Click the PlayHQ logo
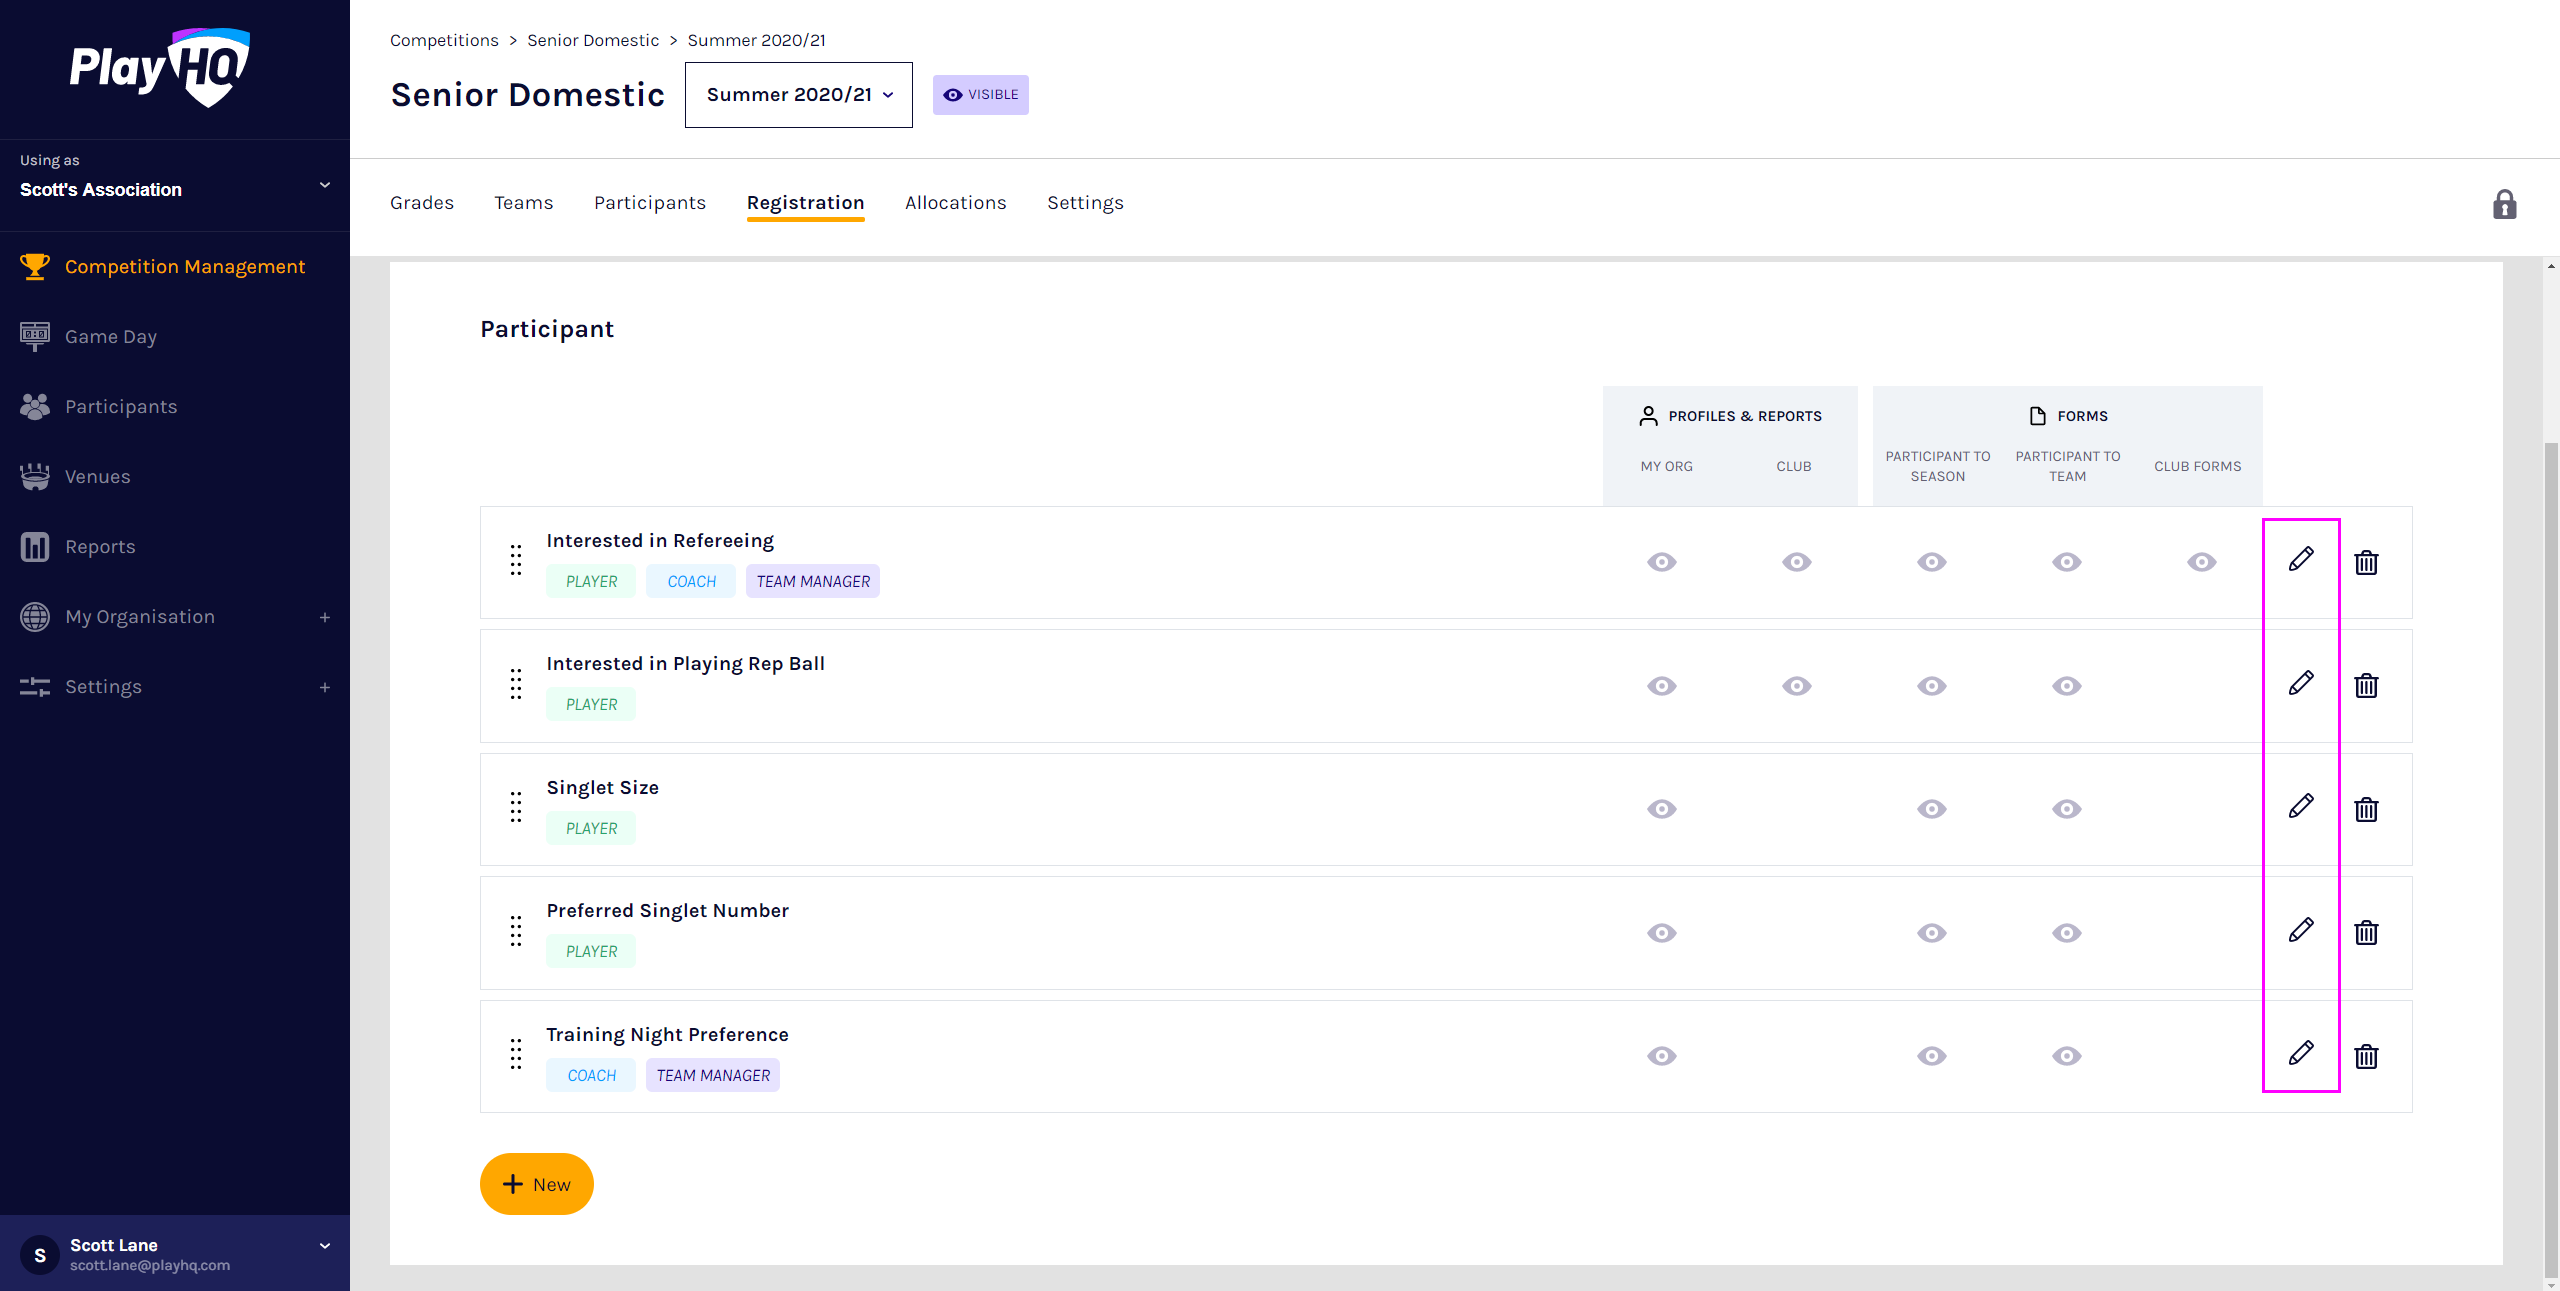The width and height of the screenshot is (2560, 1291). (160, 68)
